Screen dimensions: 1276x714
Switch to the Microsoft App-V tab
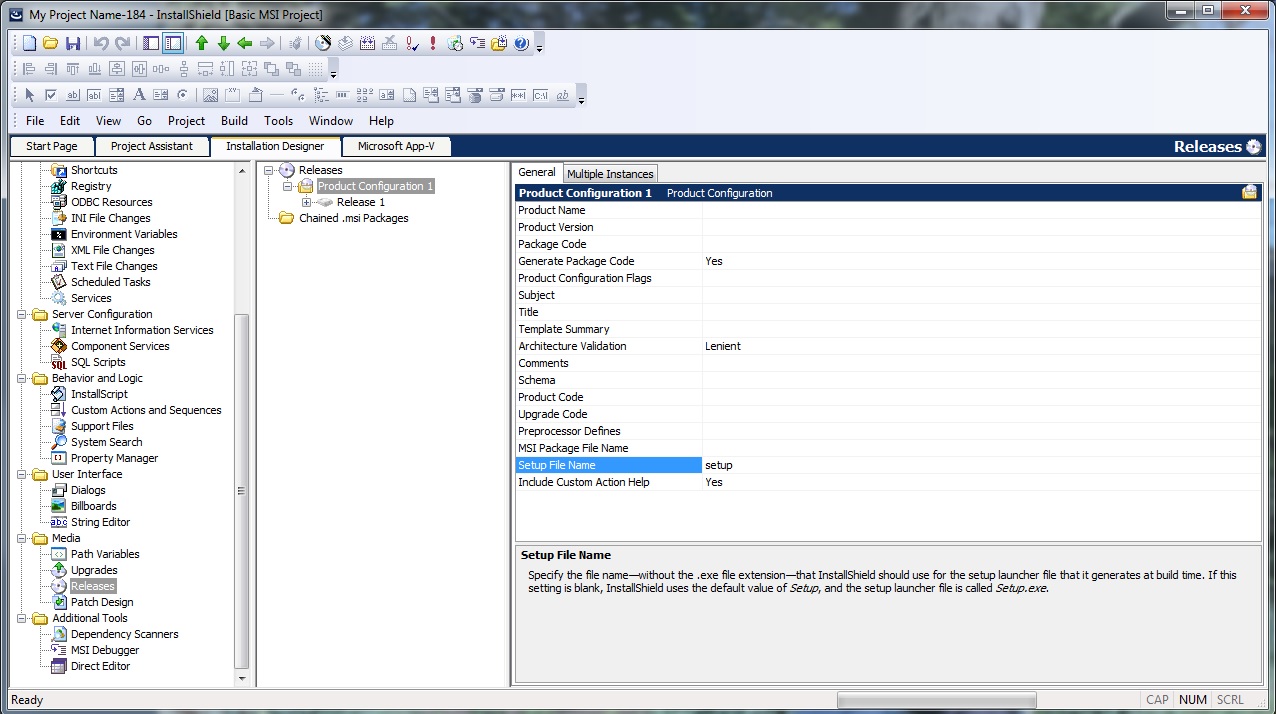click(x=396, y=146)
